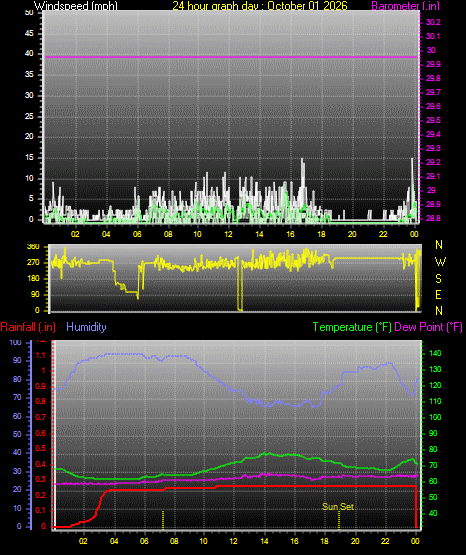The width and height of the screenshot is (466, 555).
Task: Click the "Barometer (.in)" axis title
Action: pyautogui.click(x=405, y=5)
